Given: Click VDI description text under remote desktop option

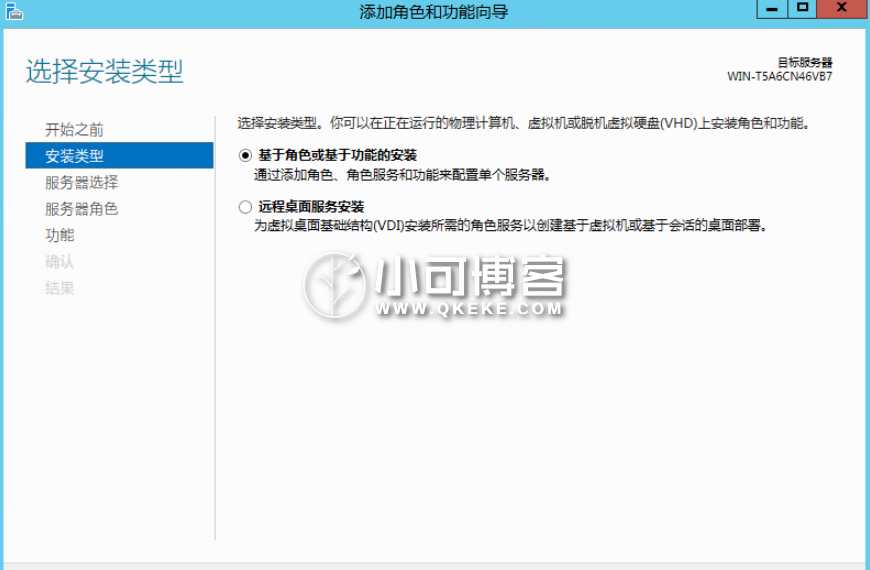Looking at the screenshot, I should click(x=510, y=225).
